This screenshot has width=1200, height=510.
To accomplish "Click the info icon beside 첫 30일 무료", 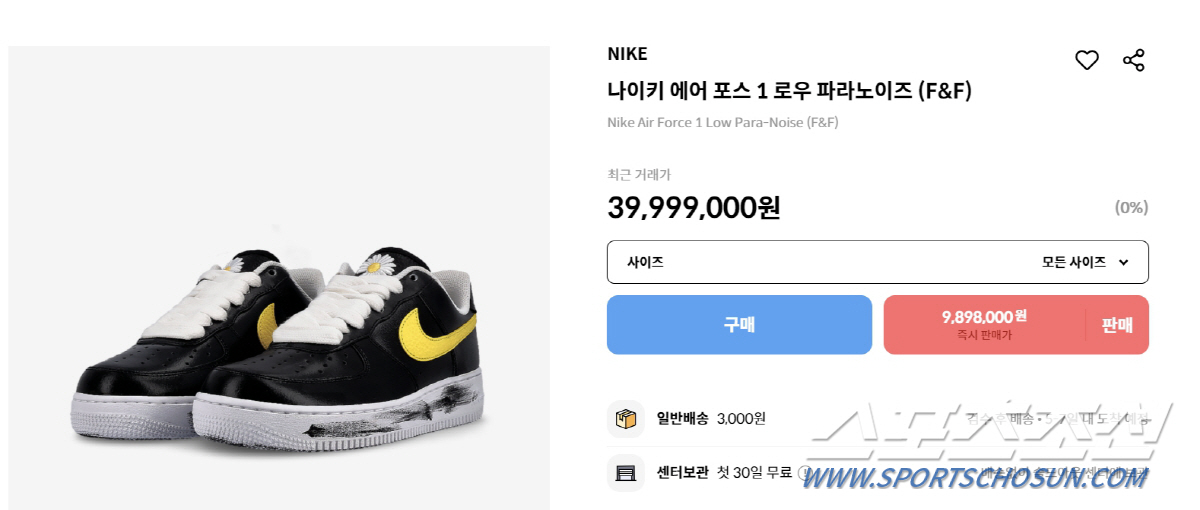I will [x=804, y=473].
